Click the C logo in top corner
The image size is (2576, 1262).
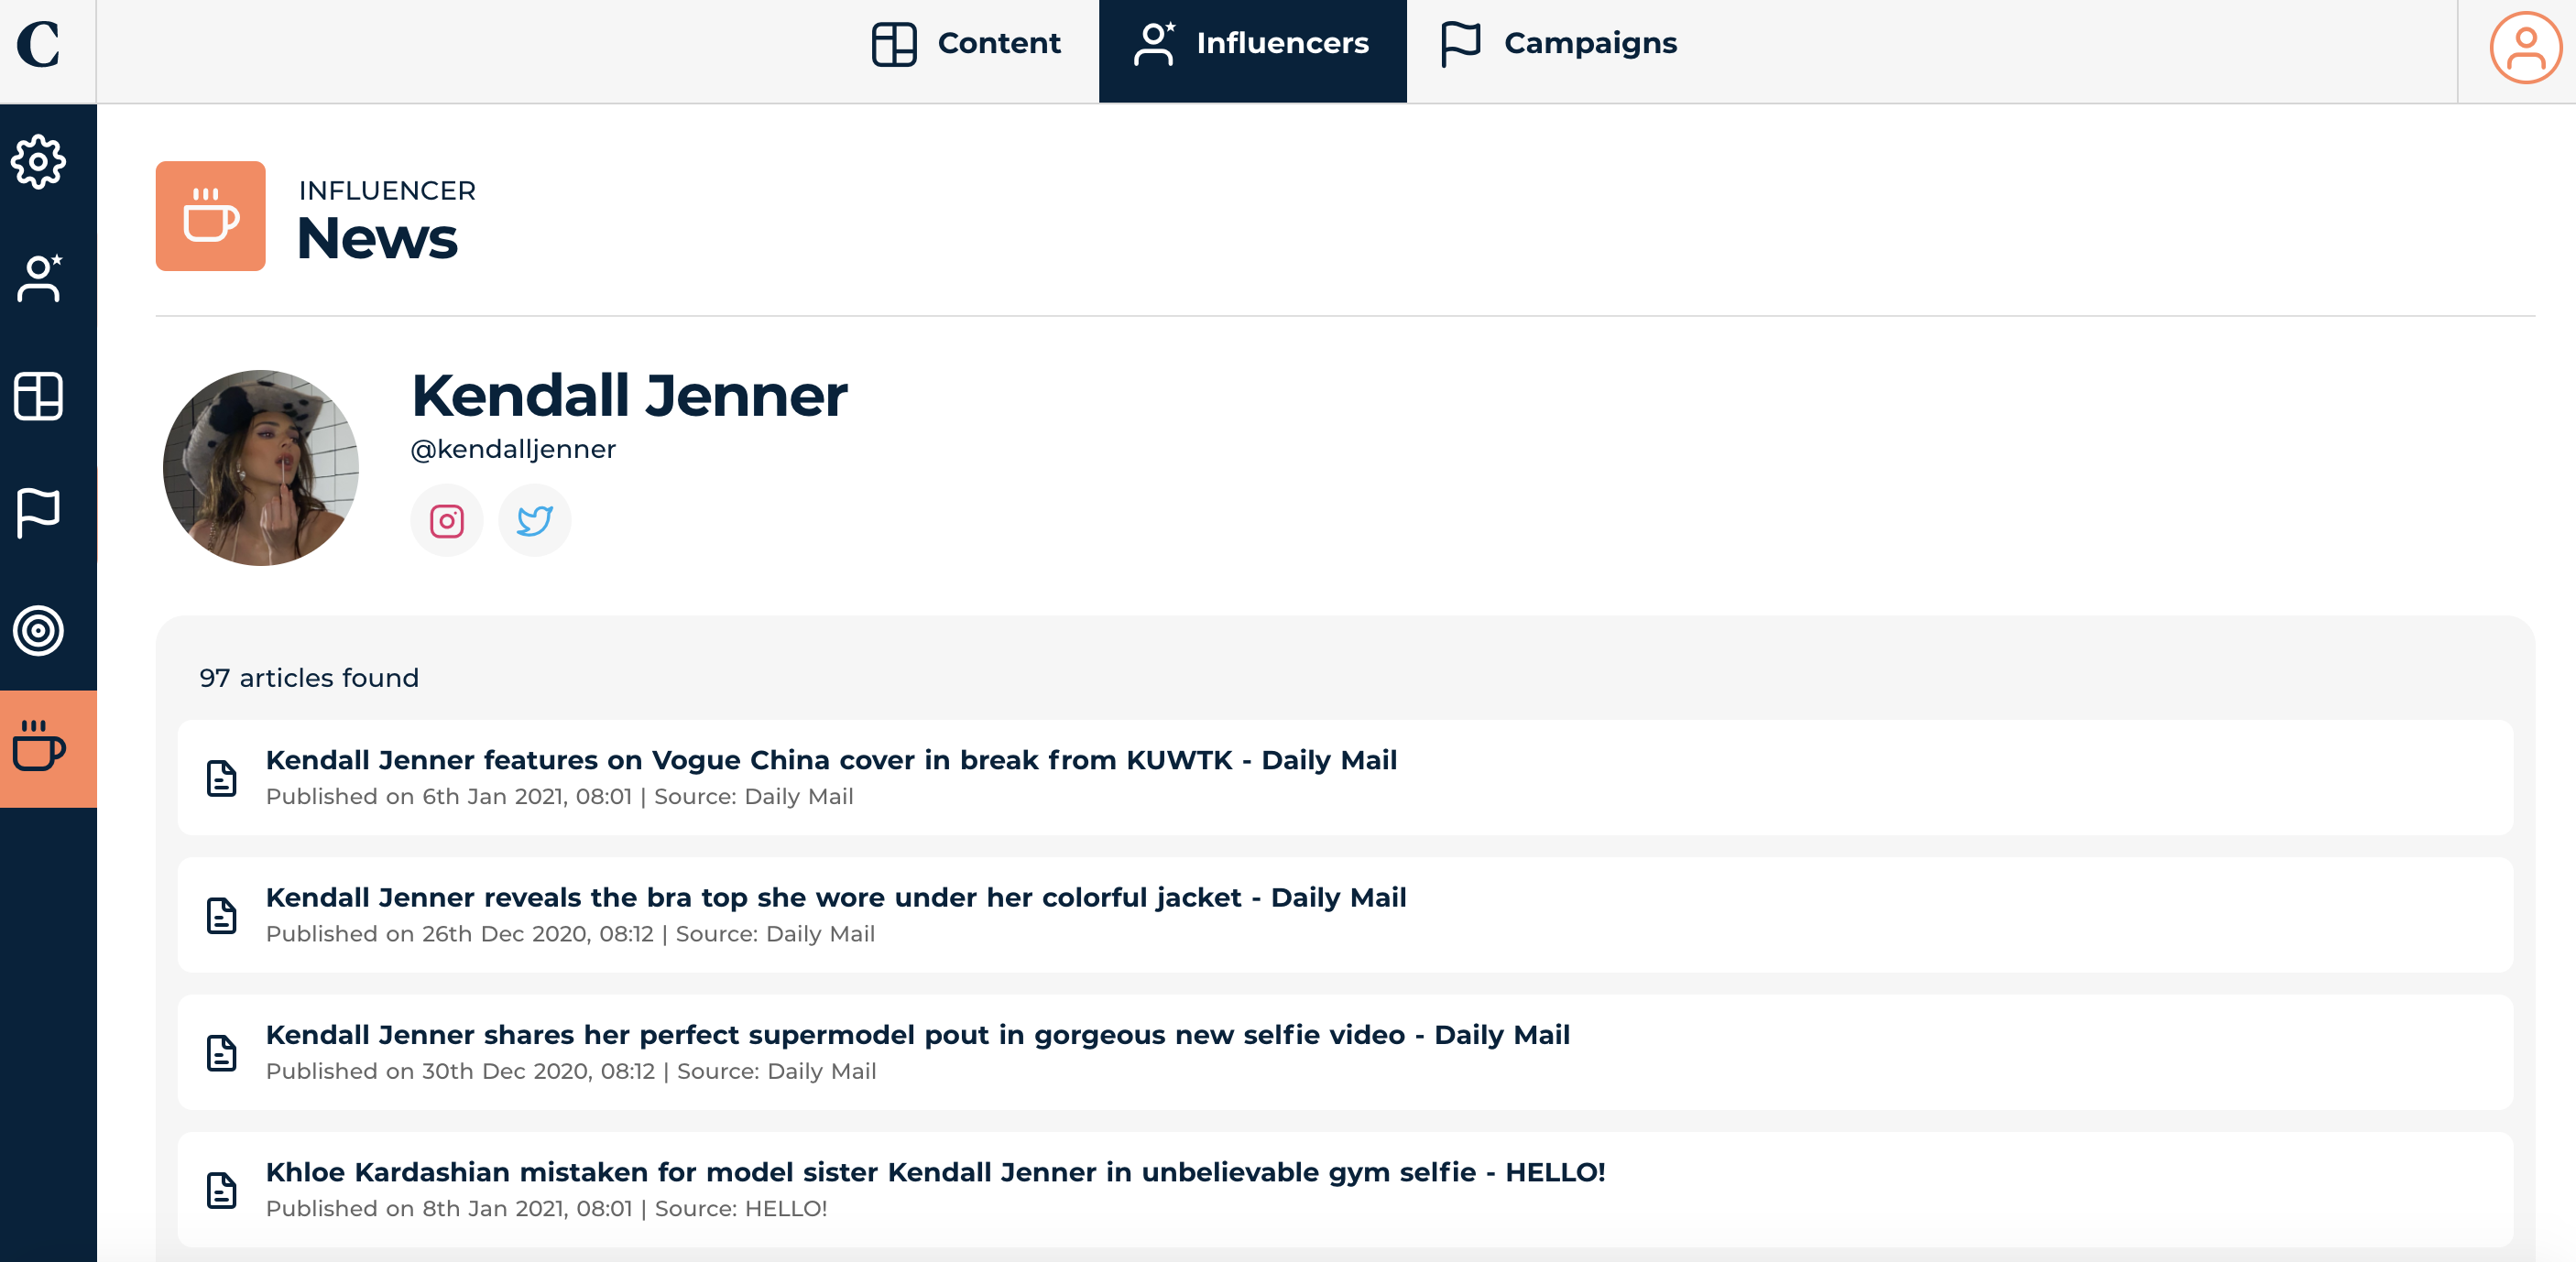click(x=39, y=45)
